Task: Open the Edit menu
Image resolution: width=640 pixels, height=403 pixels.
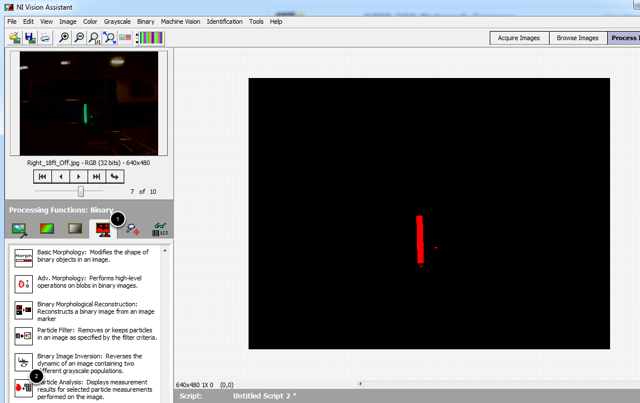Action: 28,22
